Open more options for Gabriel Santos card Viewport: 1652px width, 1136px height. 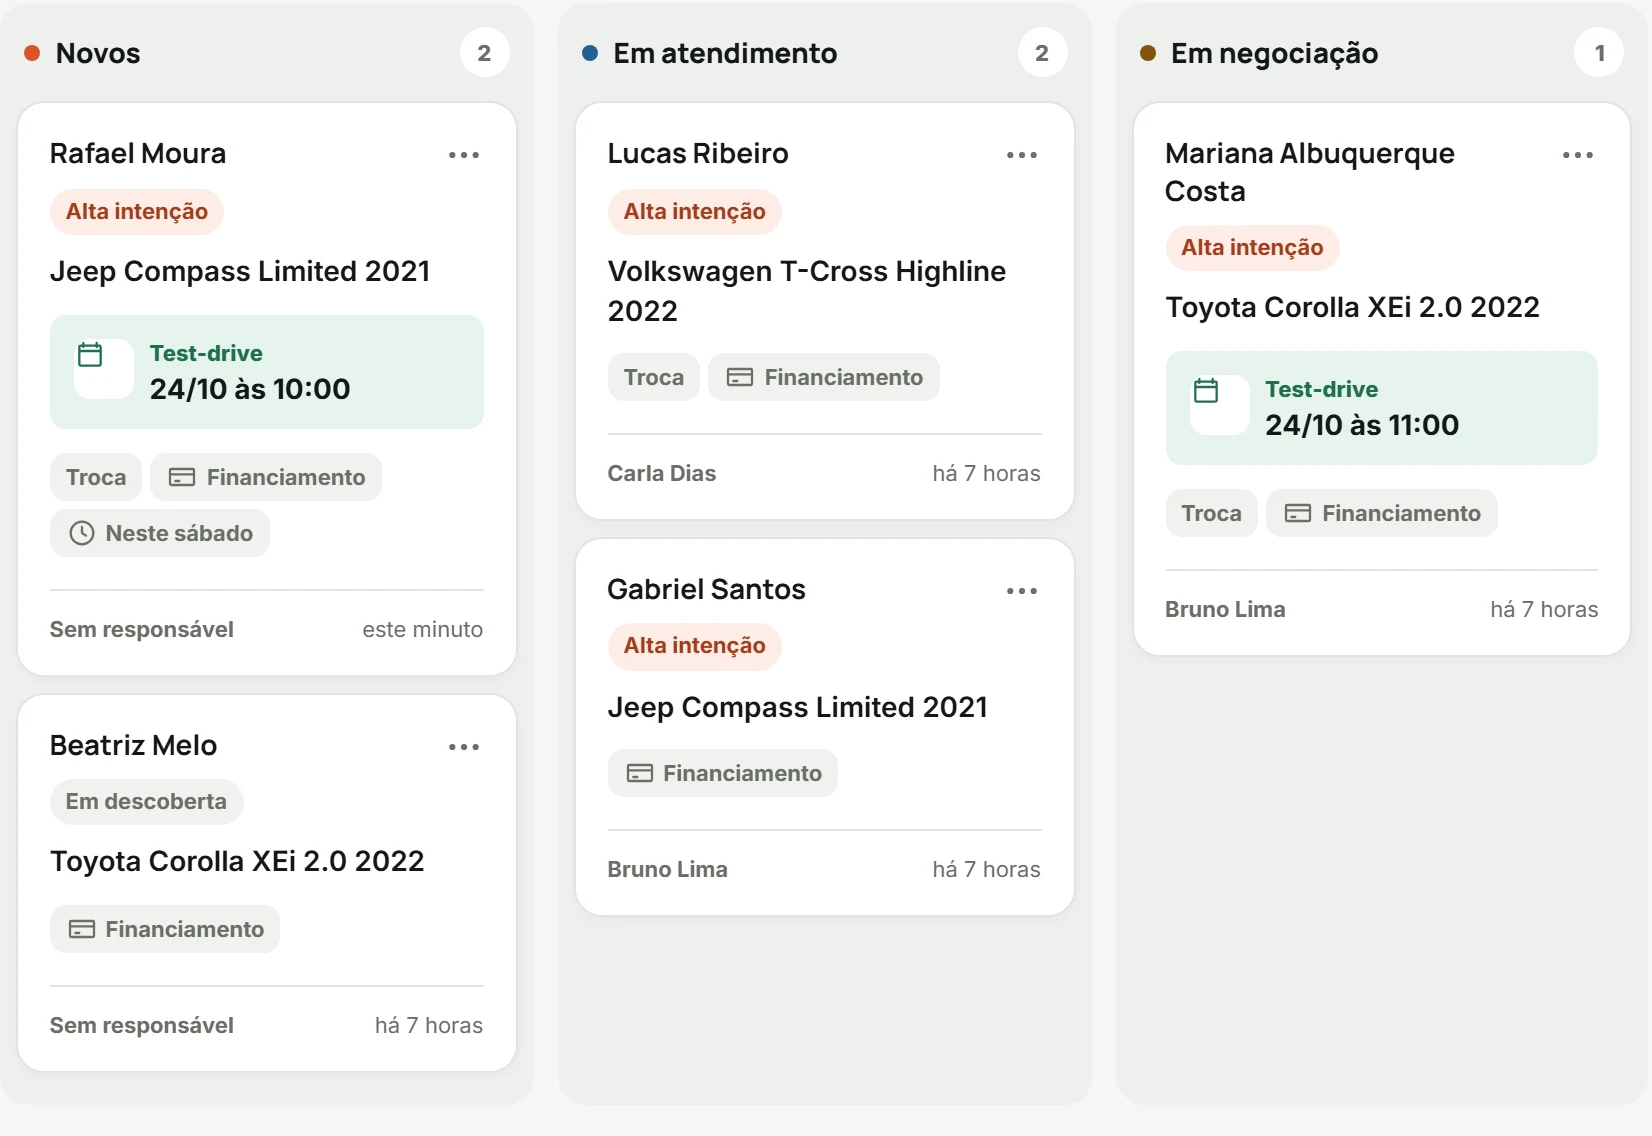(x=1022, y=591)
